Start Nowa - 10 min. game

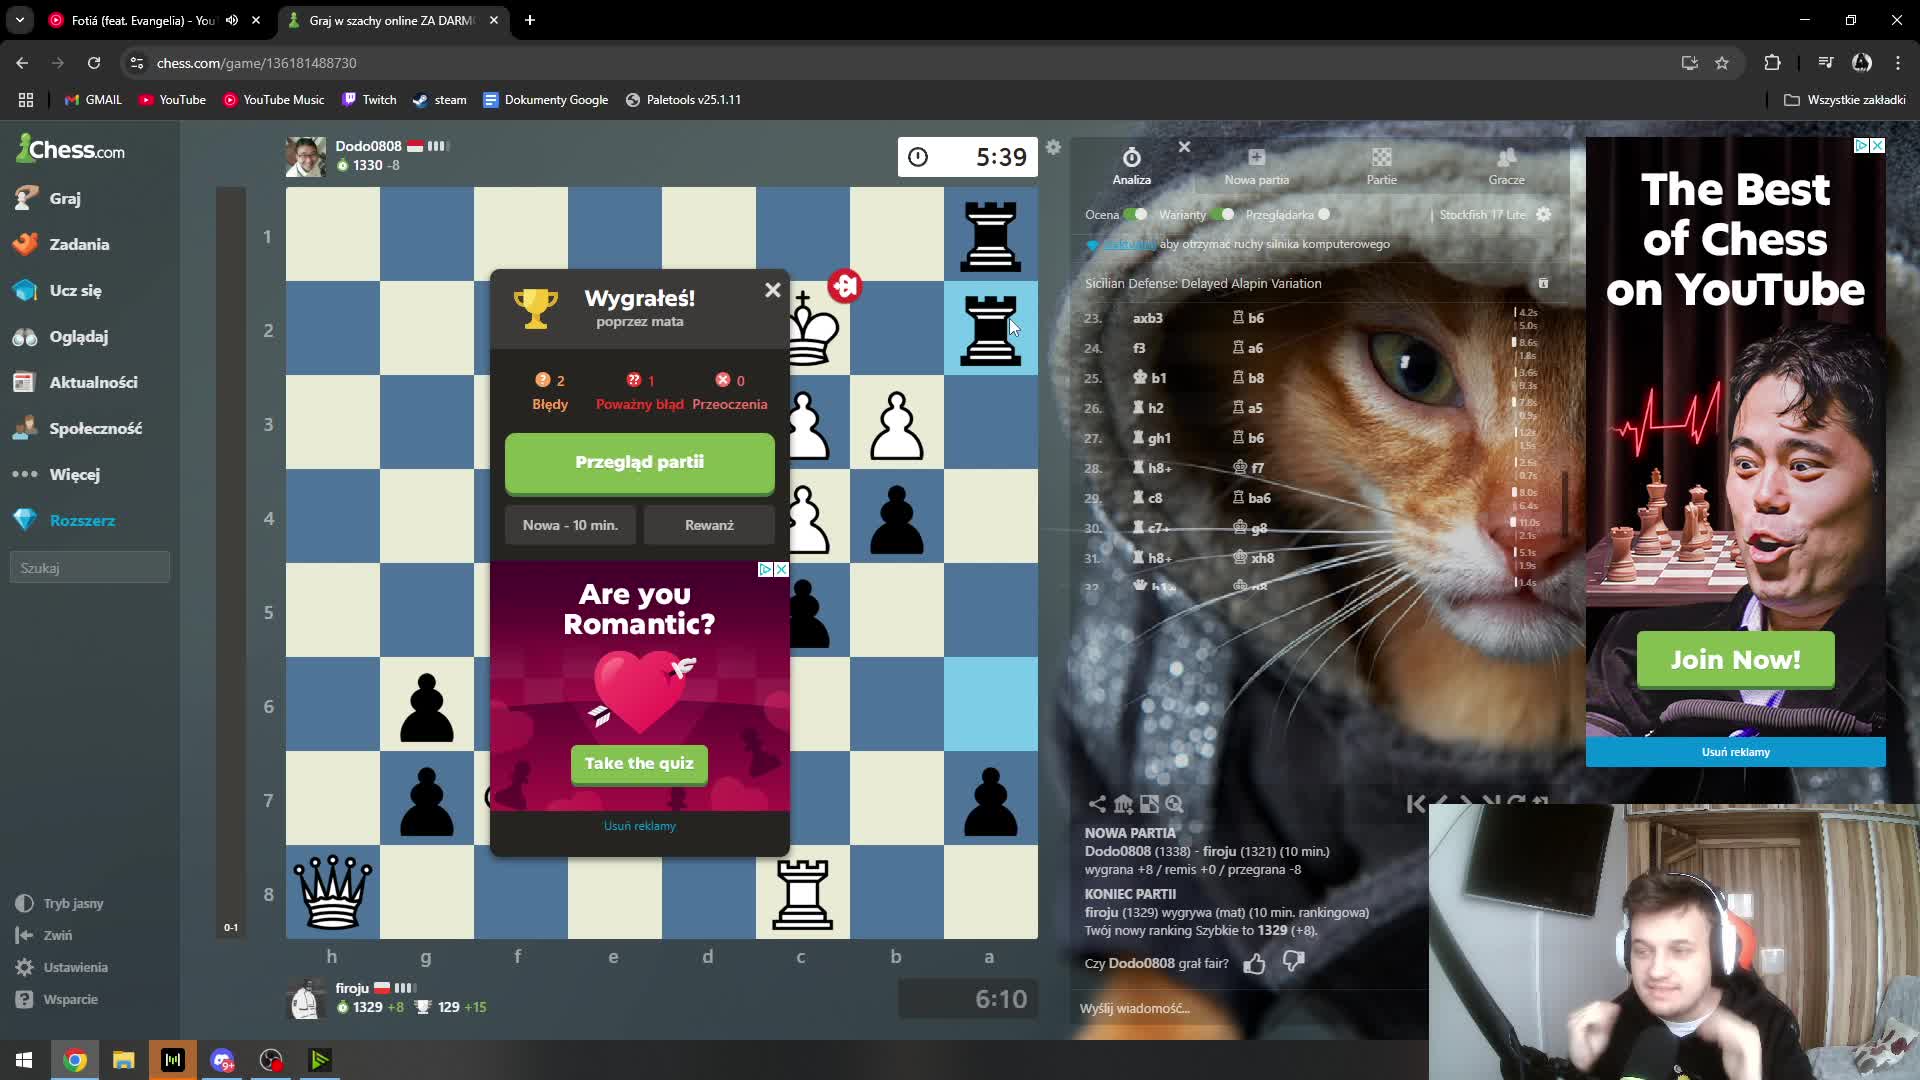pos(570,525)
